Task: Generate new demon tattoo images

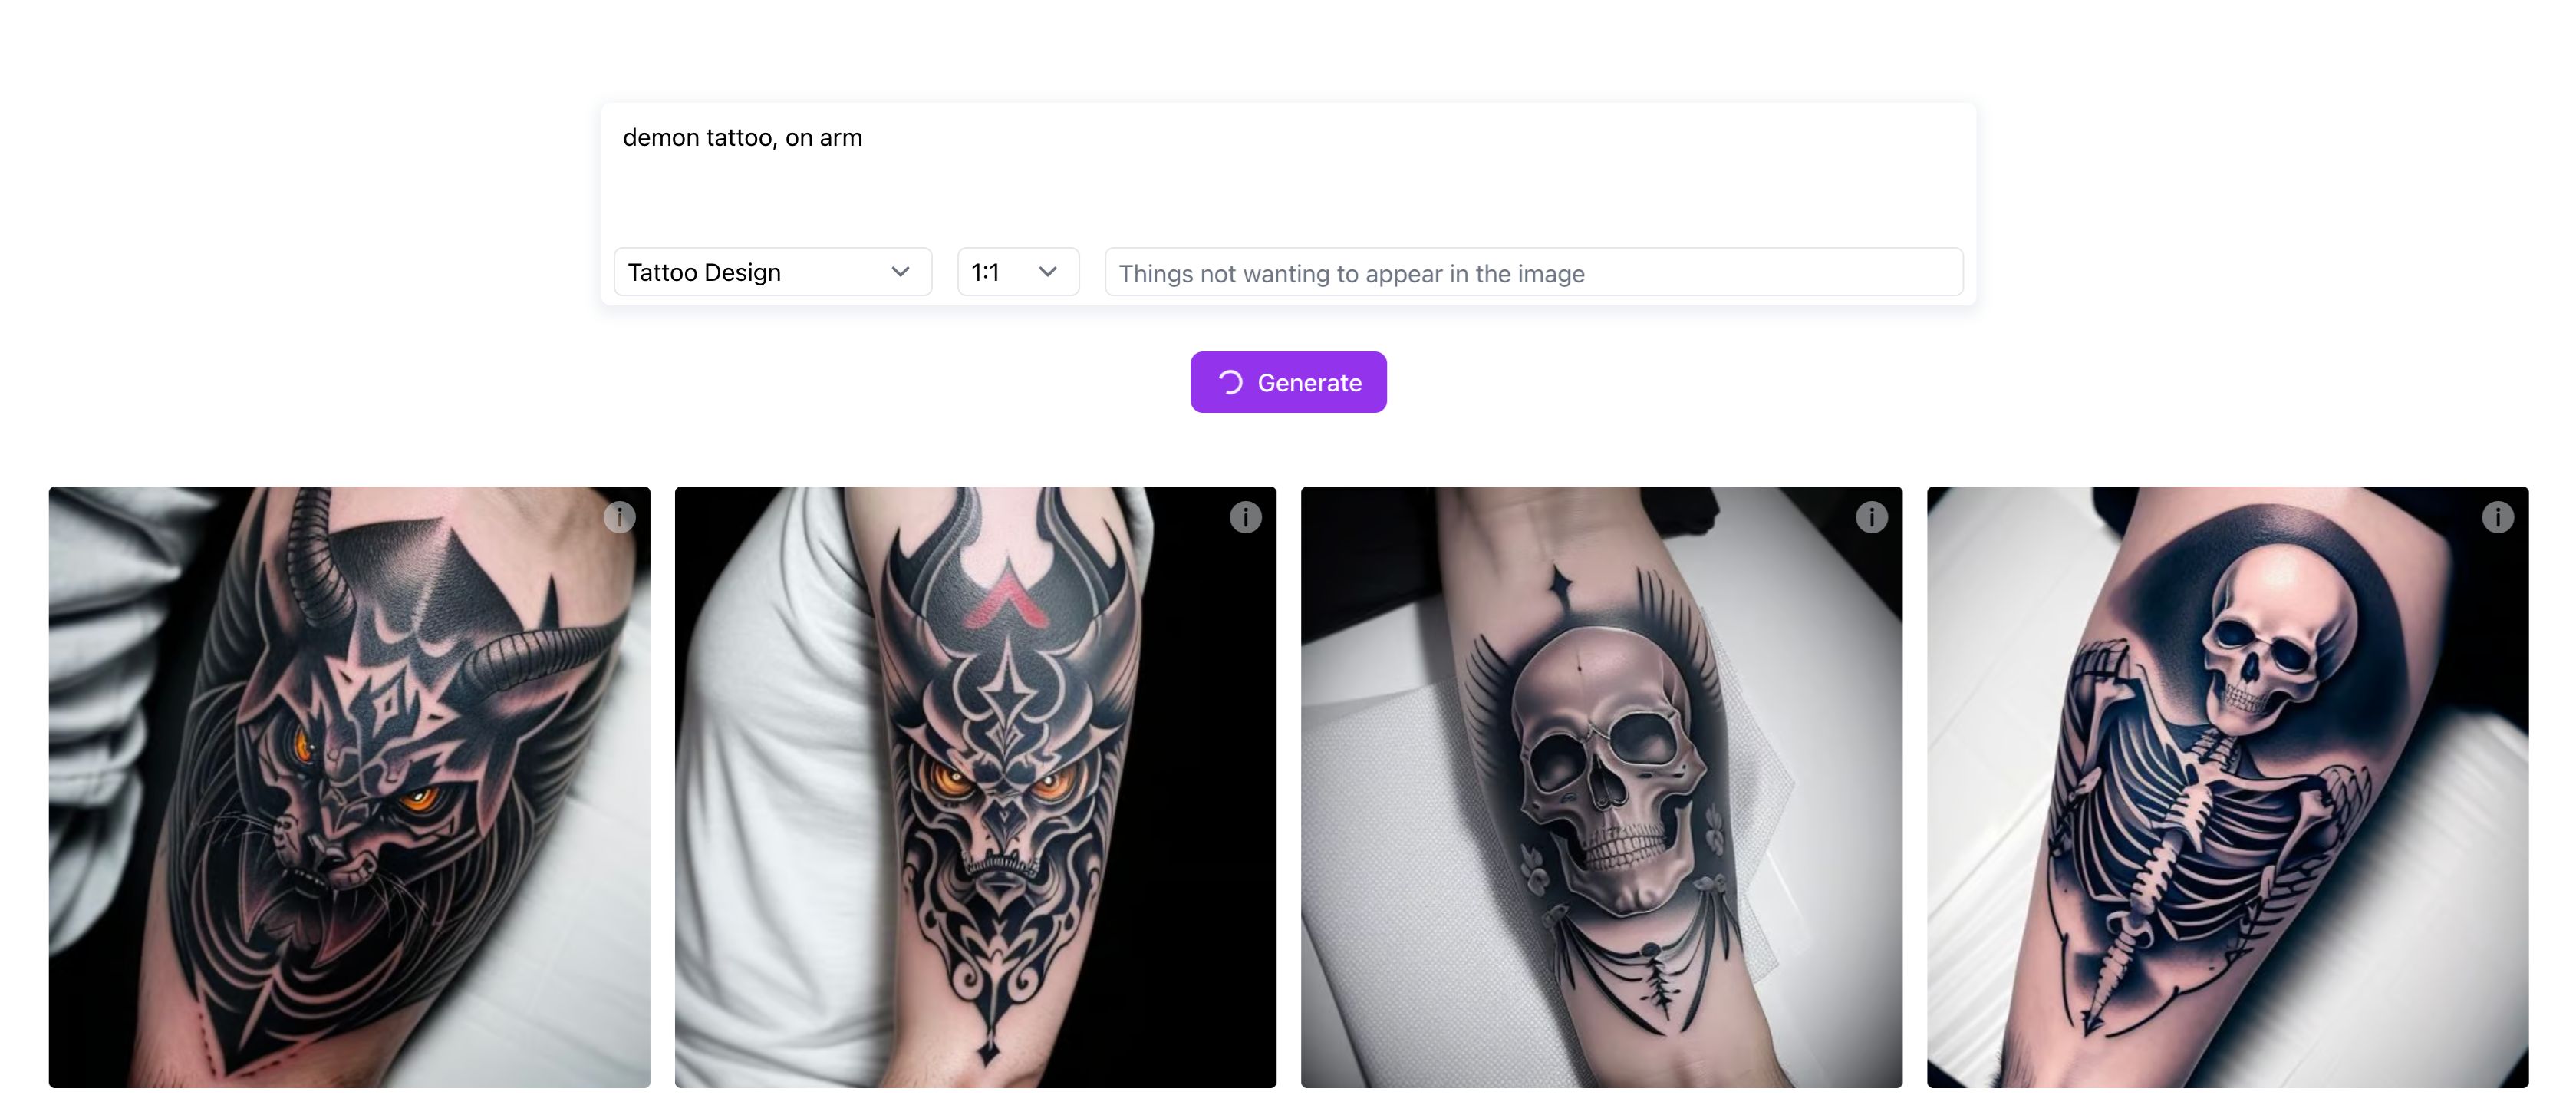Action: 1288,381
